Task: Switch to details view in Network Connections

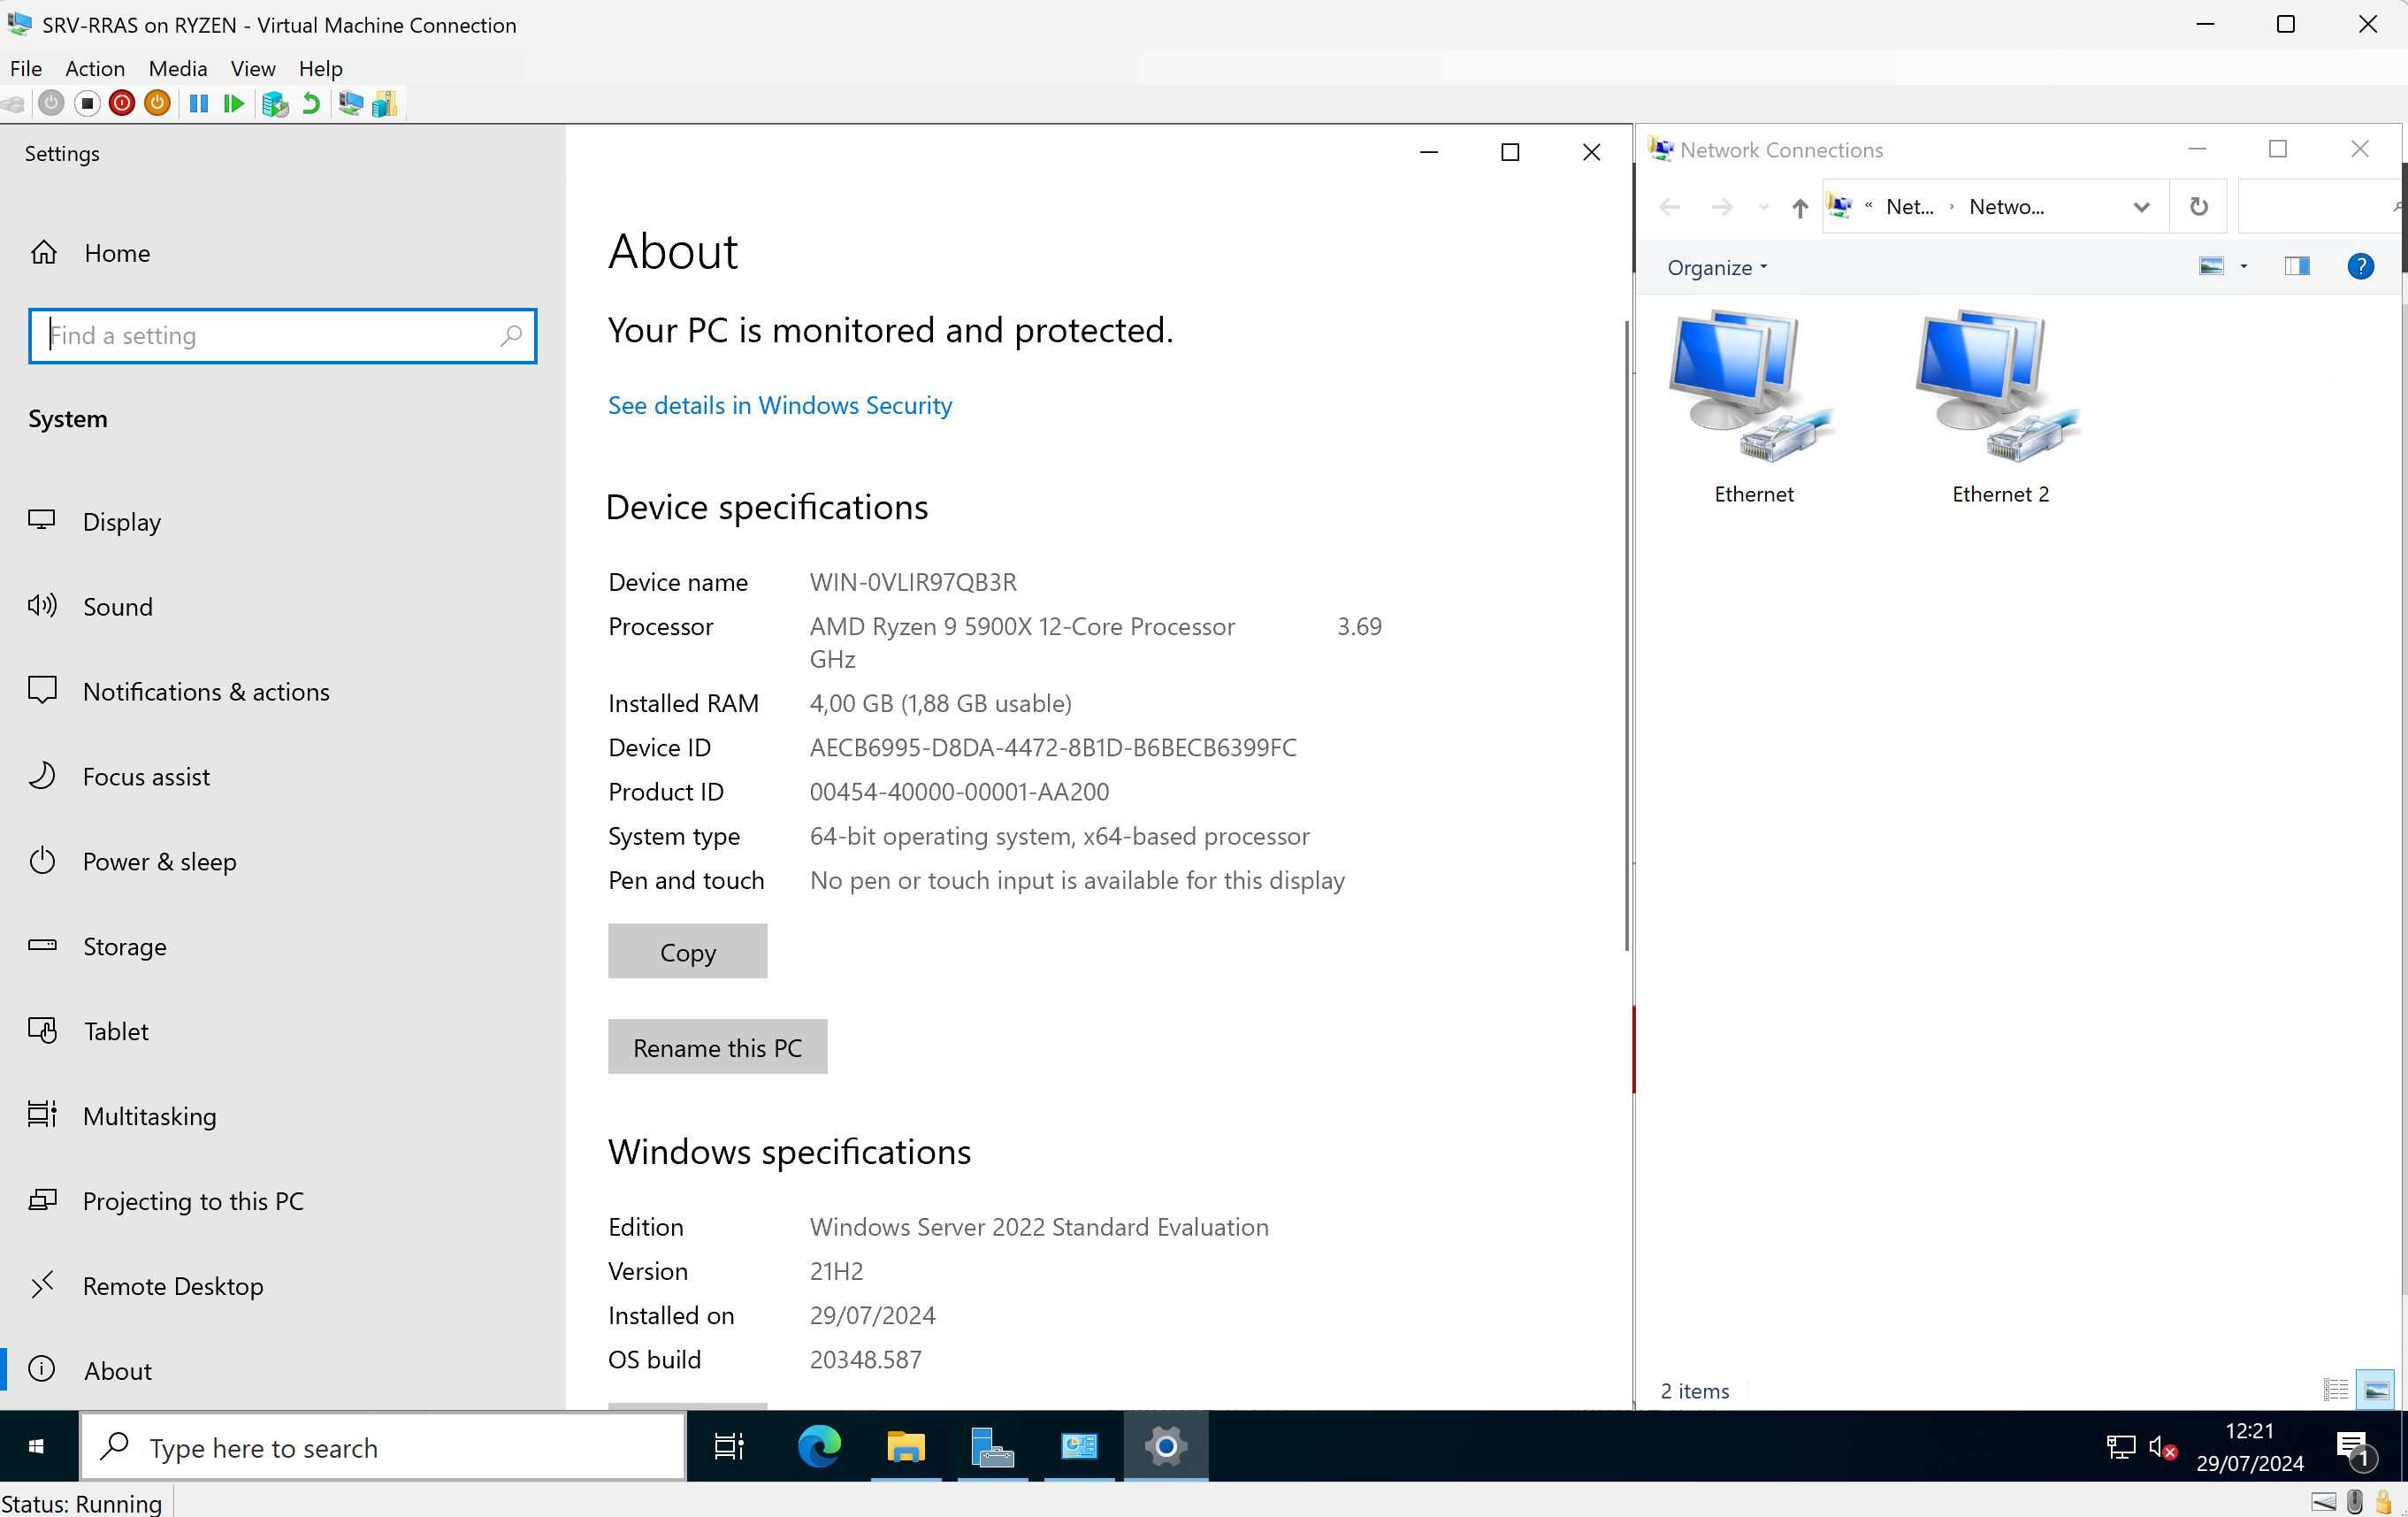Action: click(x=2335, y=1390)
